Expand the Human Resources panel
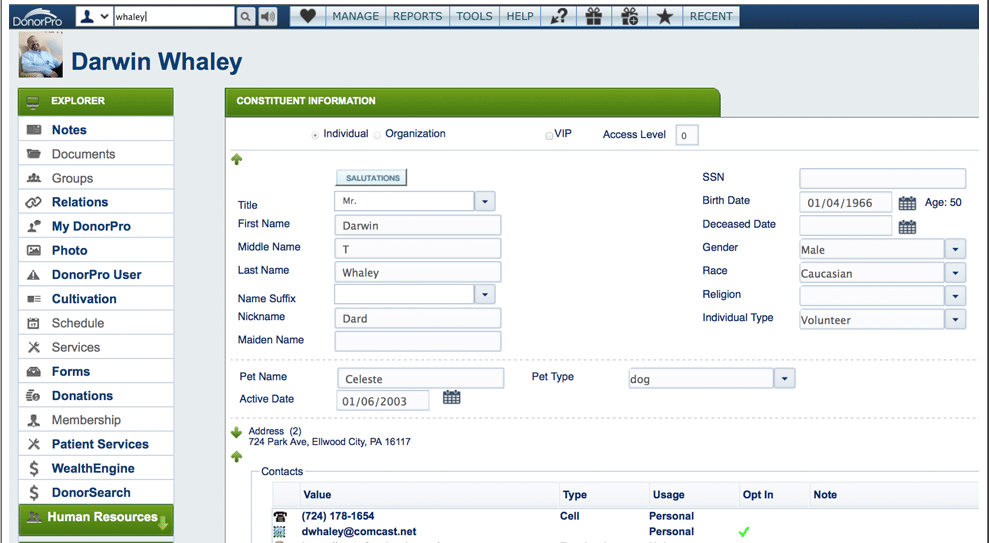 (x=96, y=520)
